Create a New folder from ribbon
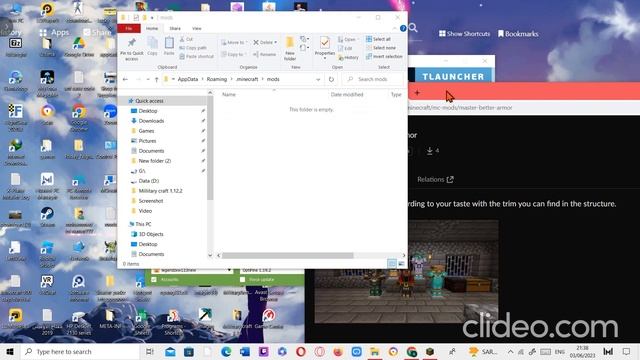640x360 pixels. click(290, 48)
